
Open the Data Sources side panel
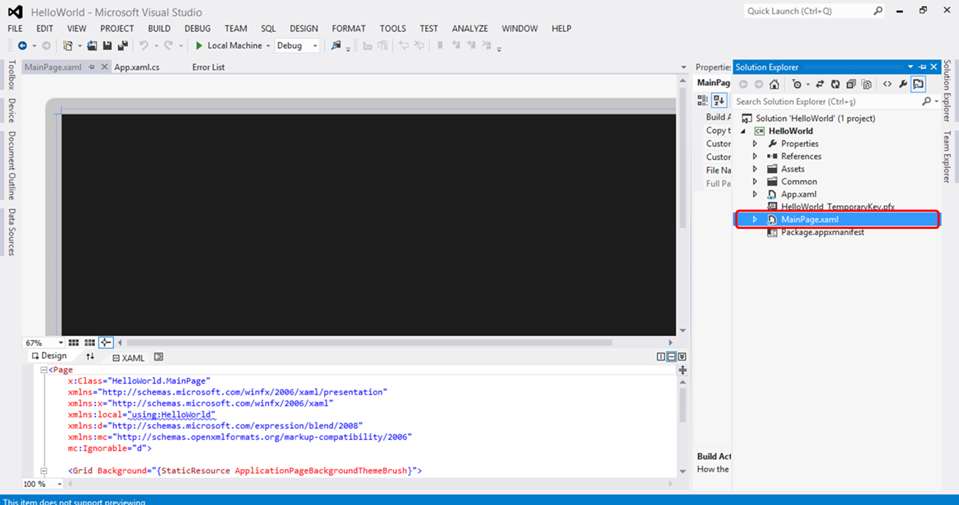12,232
